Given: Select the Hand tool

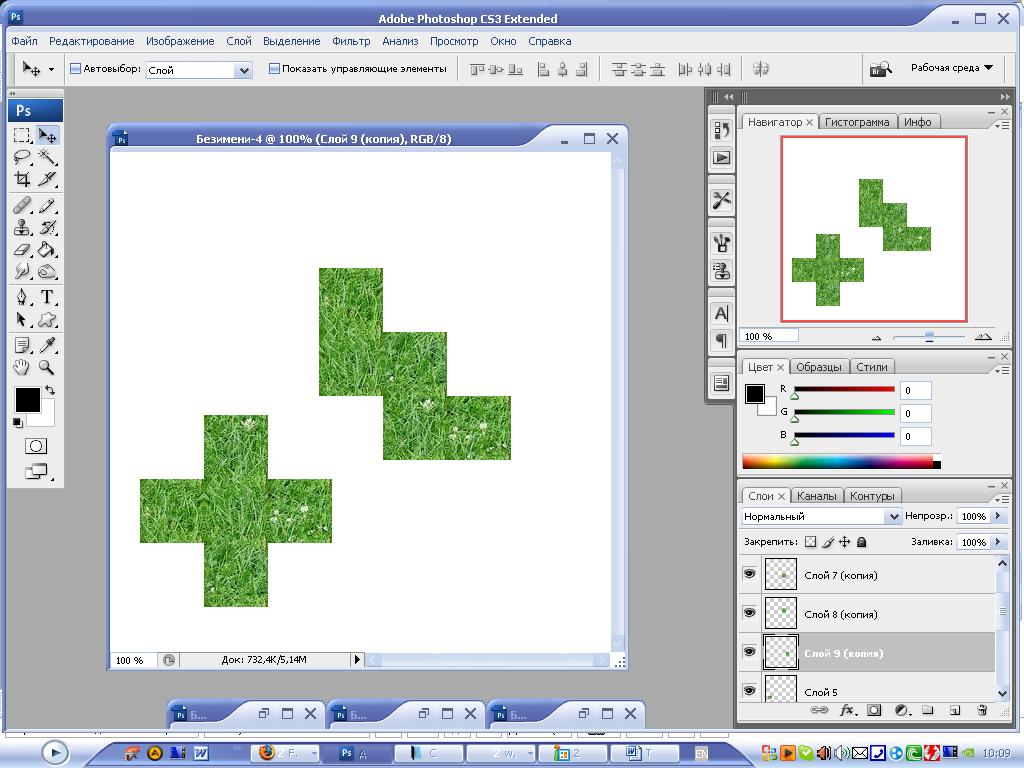Looking at the screenshot, I should [x=22, y=367].
